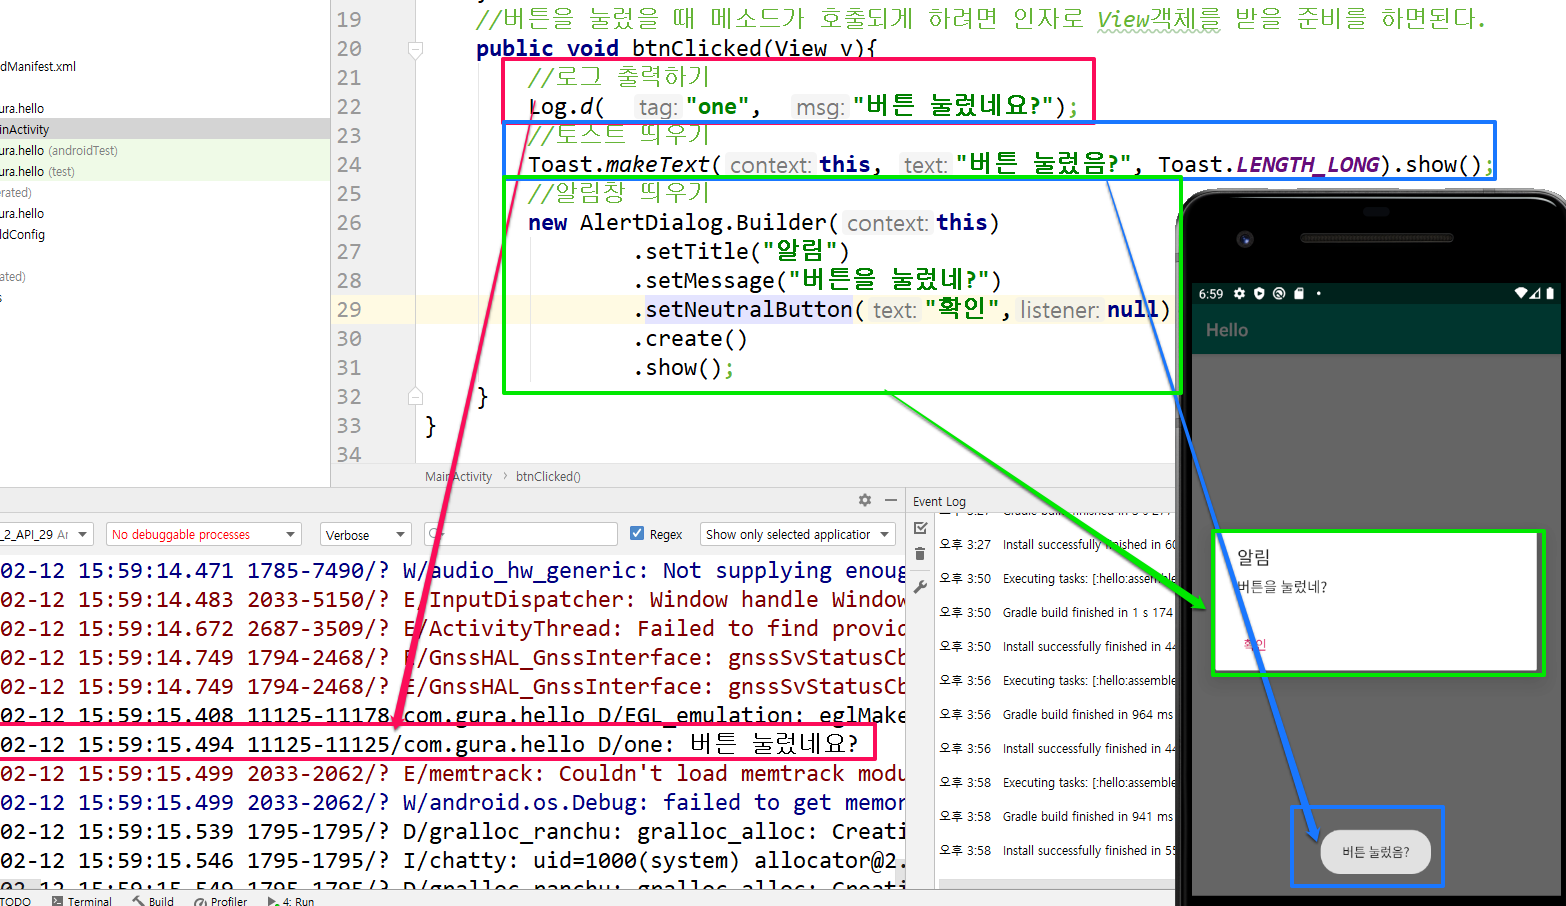Click the Event Log panel title
Screen dimensions: 1566x906
coord(939,501)
